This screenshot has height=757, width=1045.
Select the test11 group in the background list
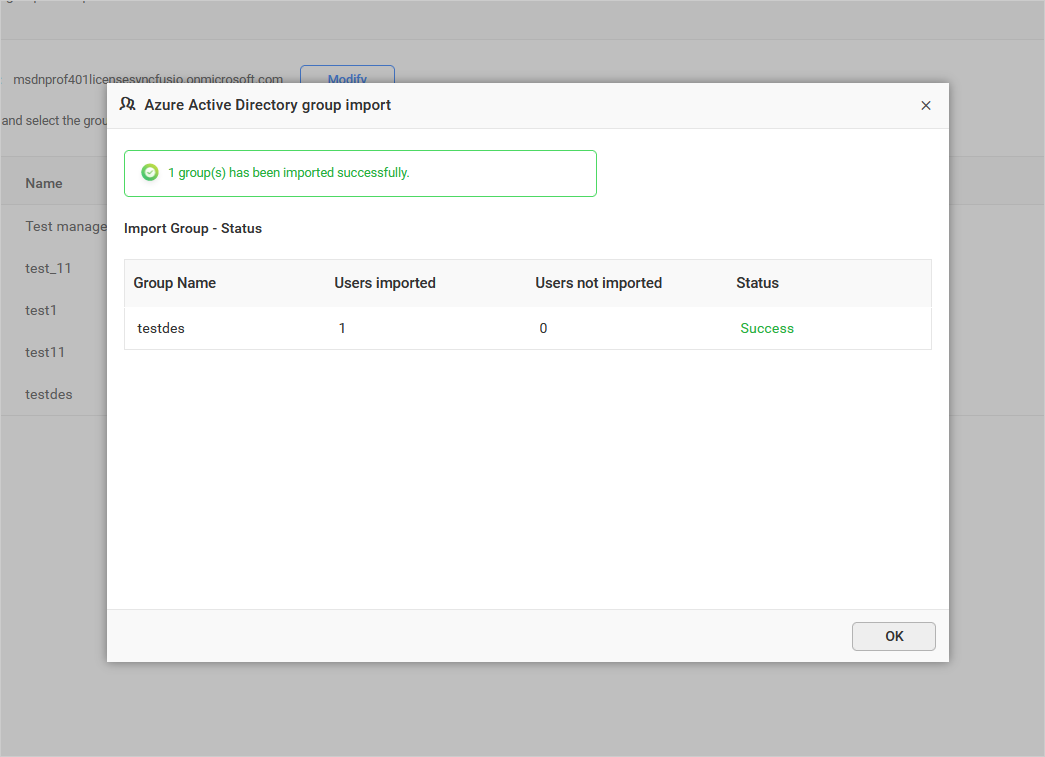click(44, 352)
